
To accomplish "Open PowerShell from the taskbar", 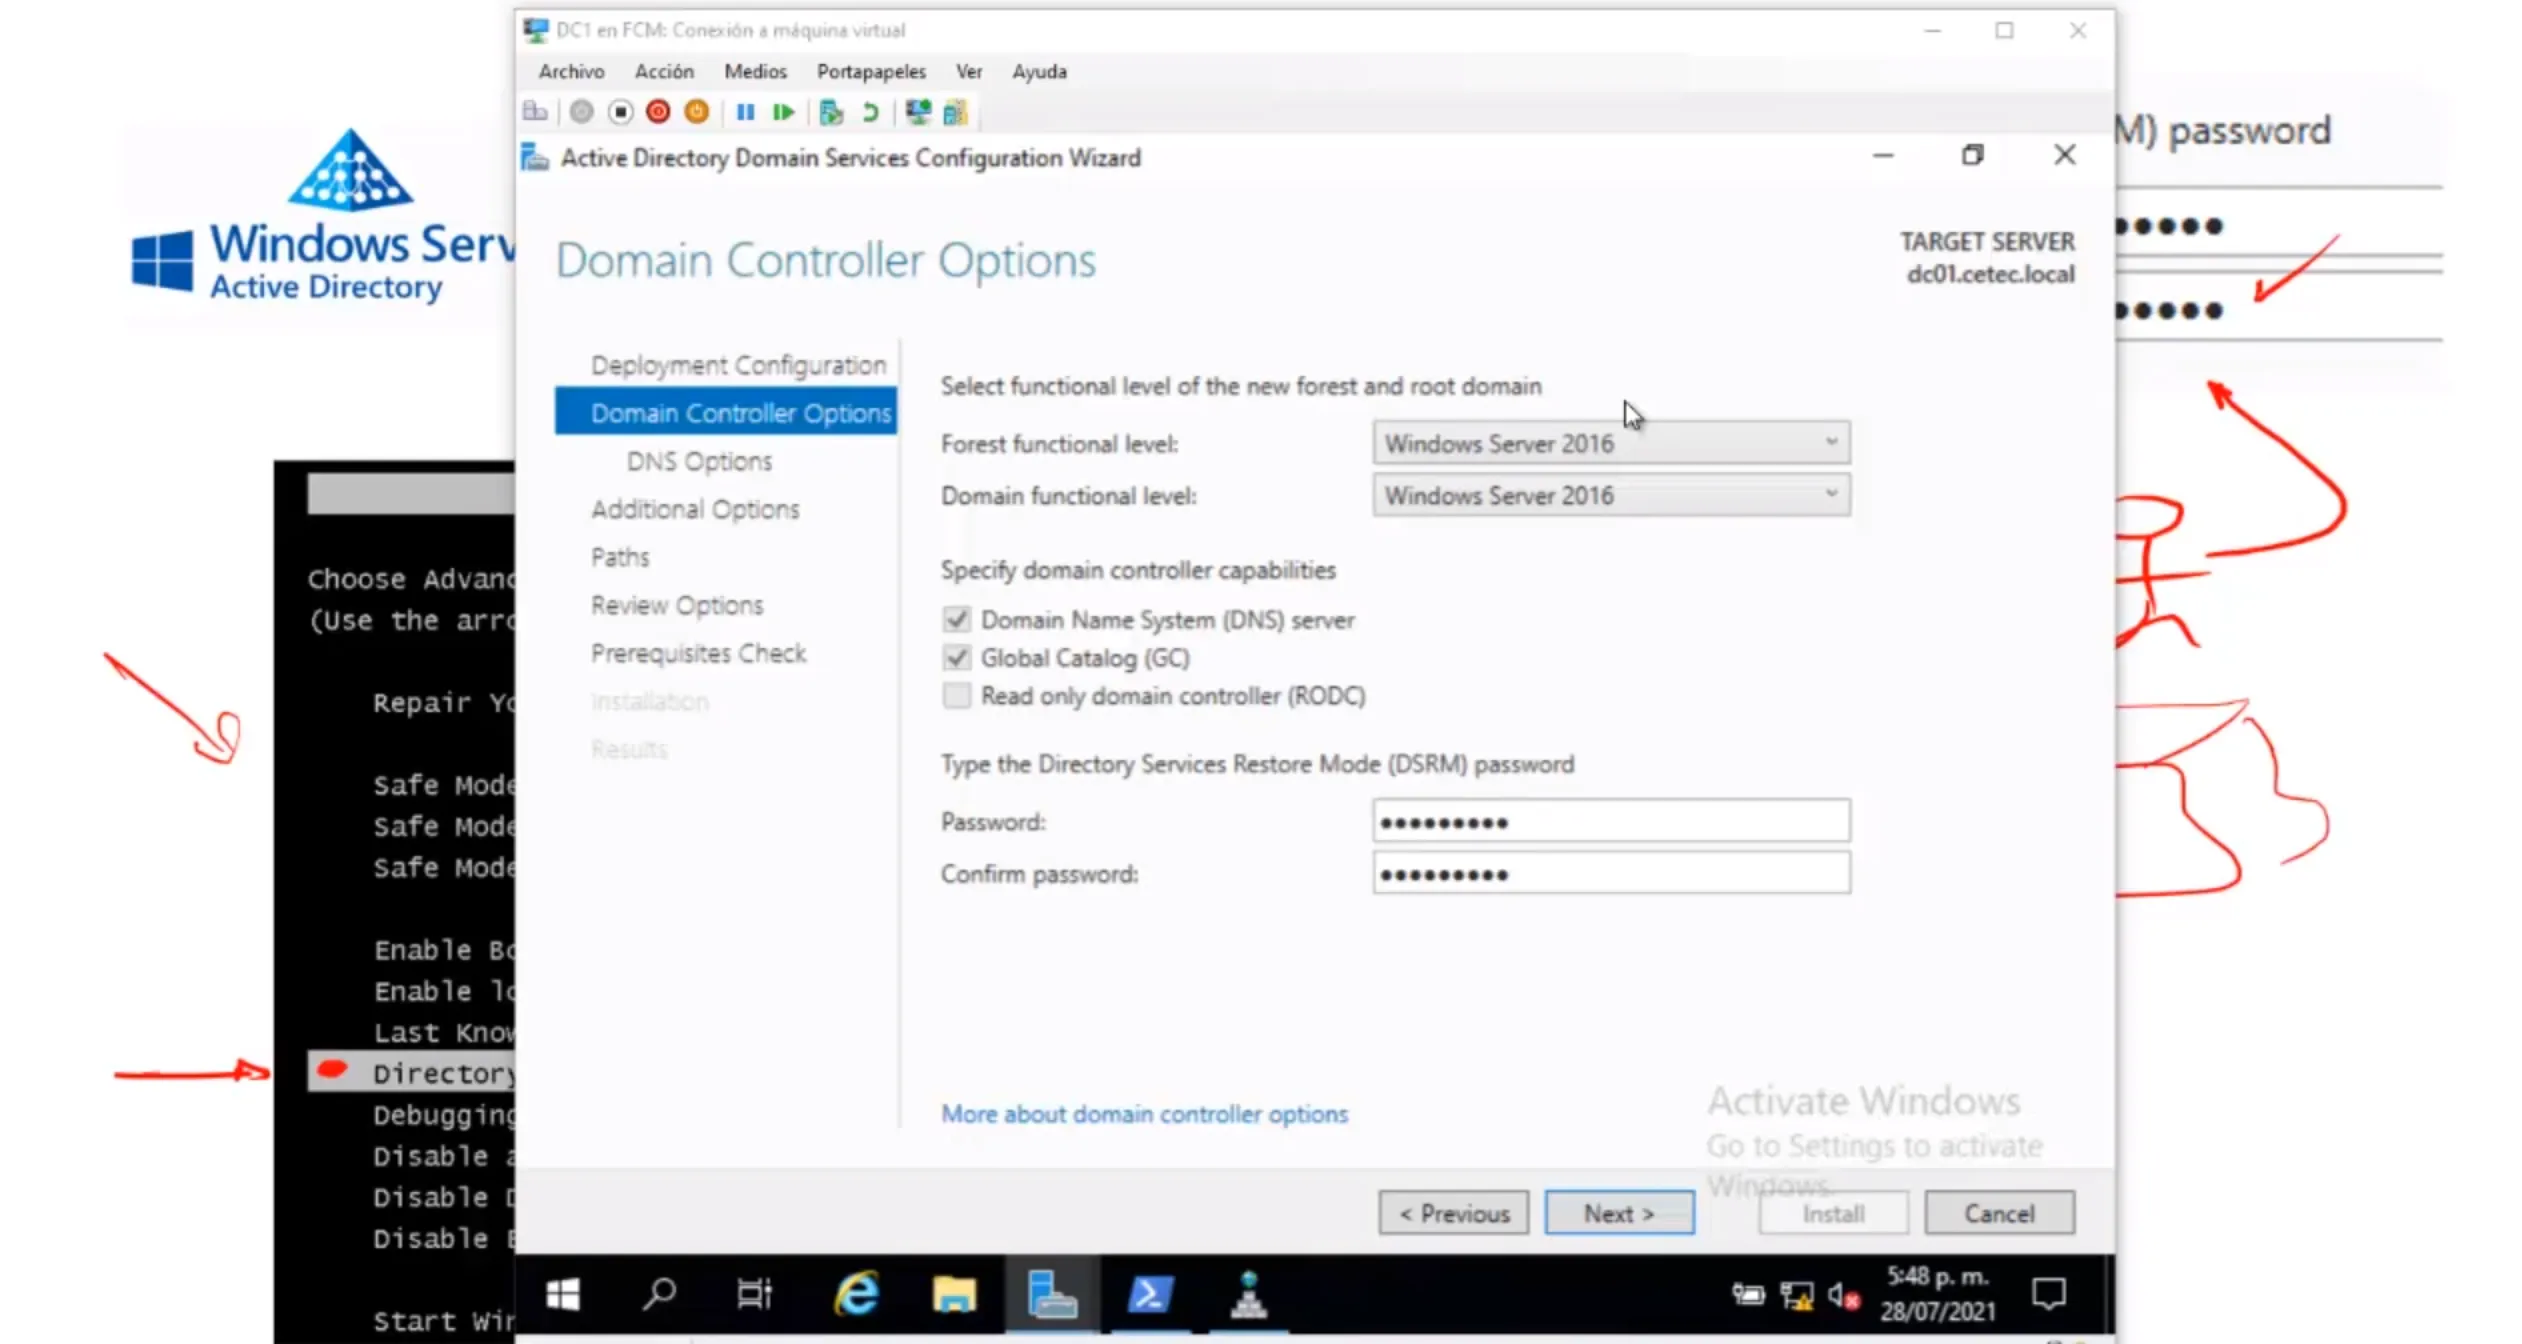I will 1150,1295.
